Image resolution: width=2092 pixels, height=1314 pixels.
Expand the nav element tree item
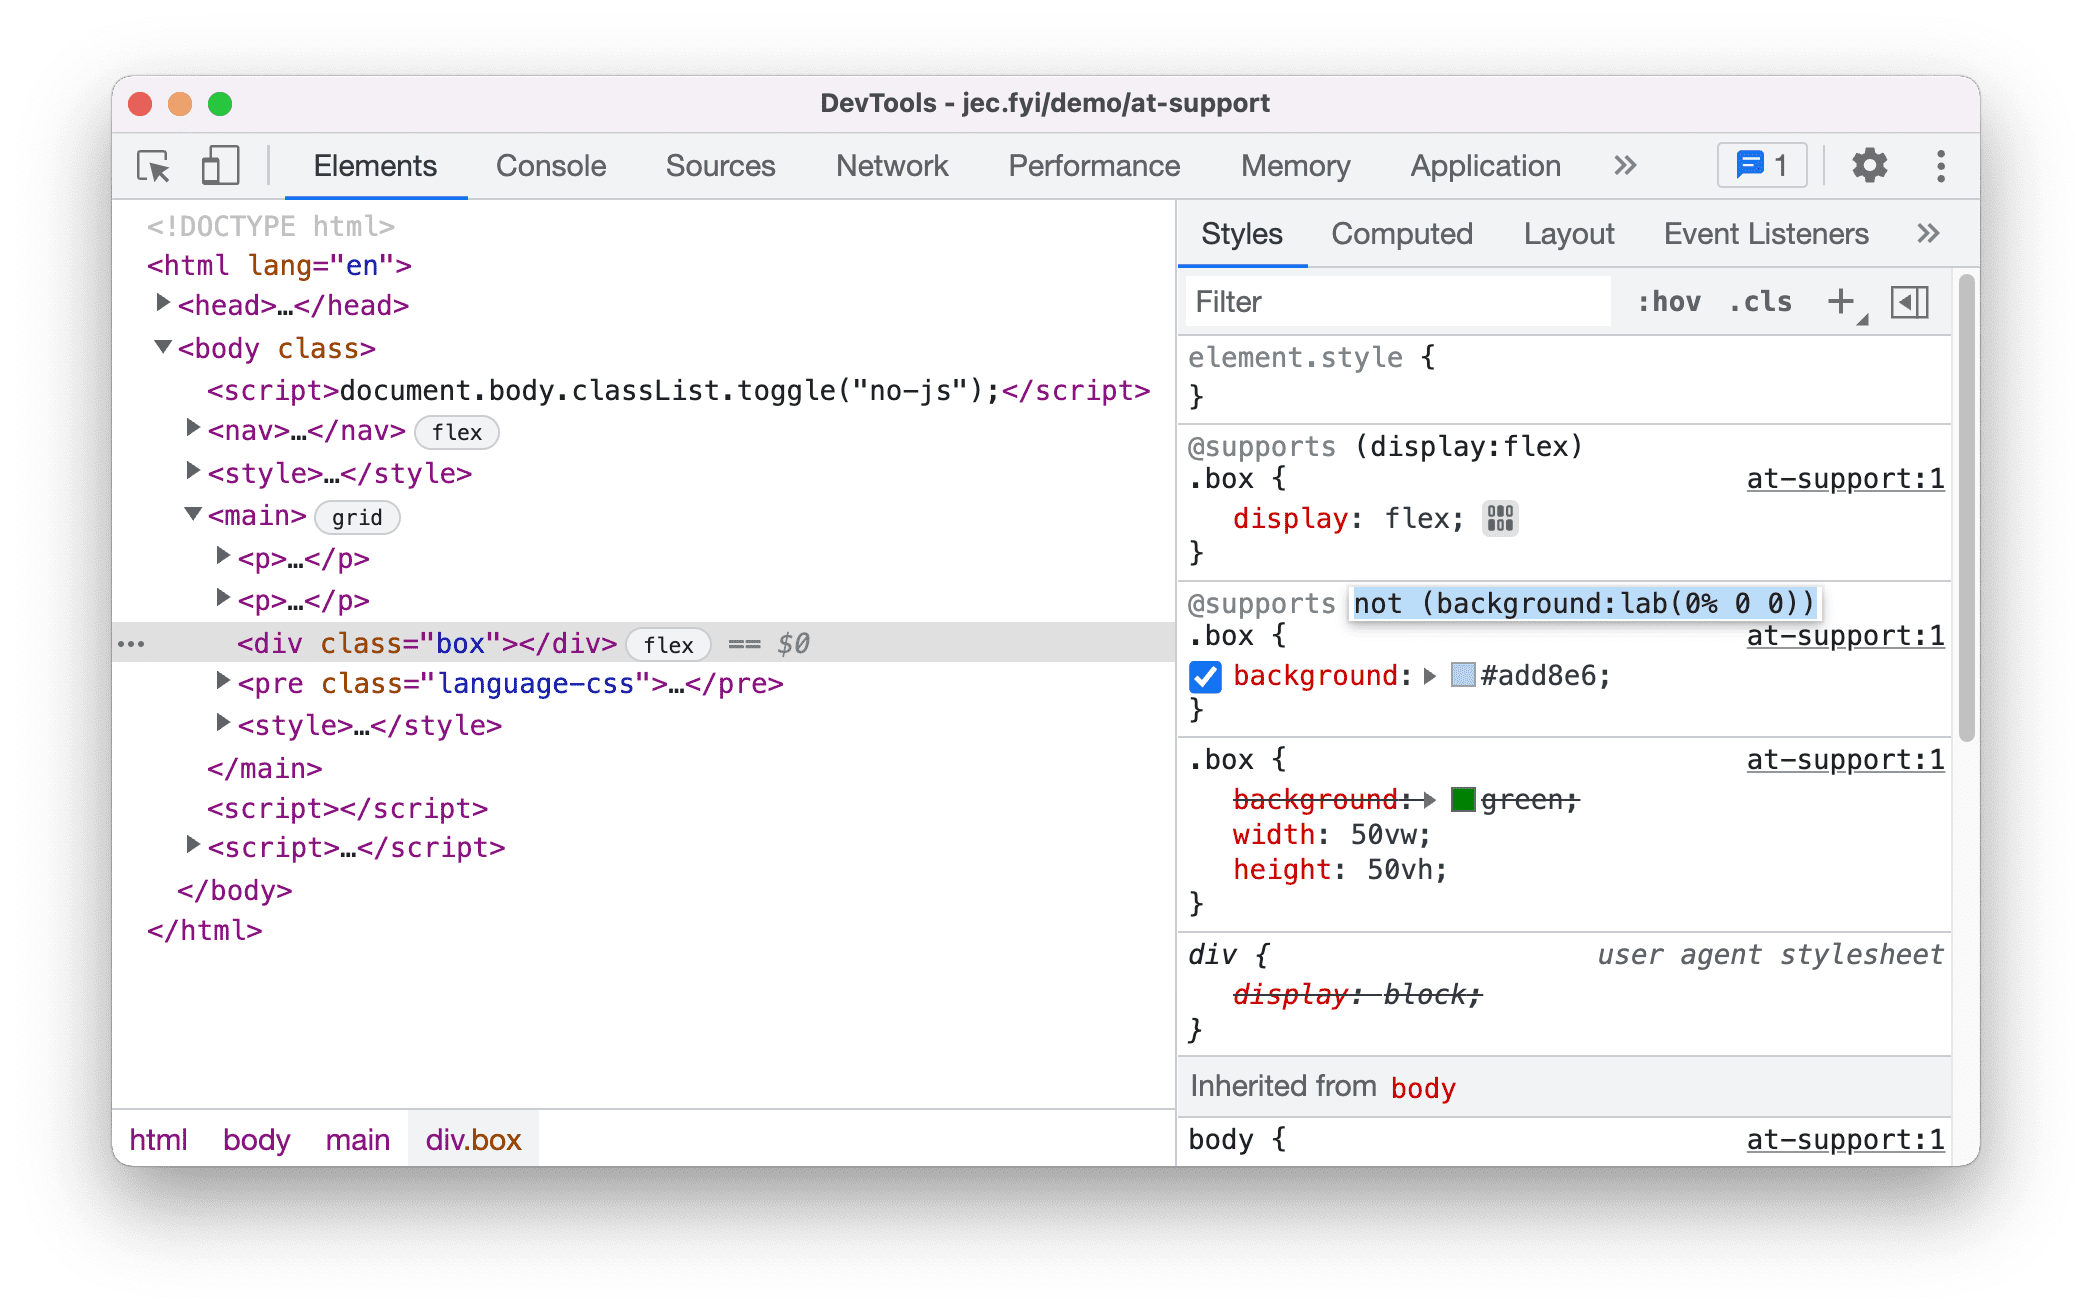coord(183,431)
